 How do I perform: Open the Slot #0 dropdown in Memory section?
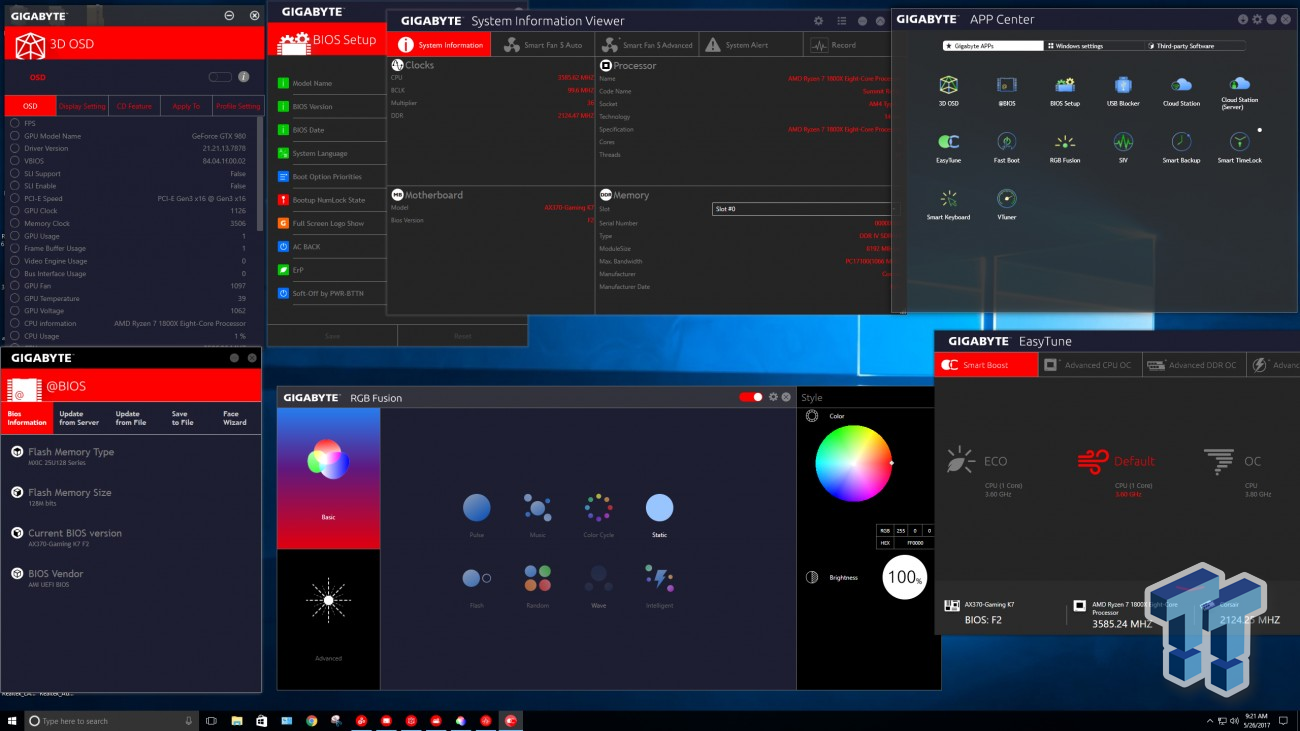coord(803,209)
